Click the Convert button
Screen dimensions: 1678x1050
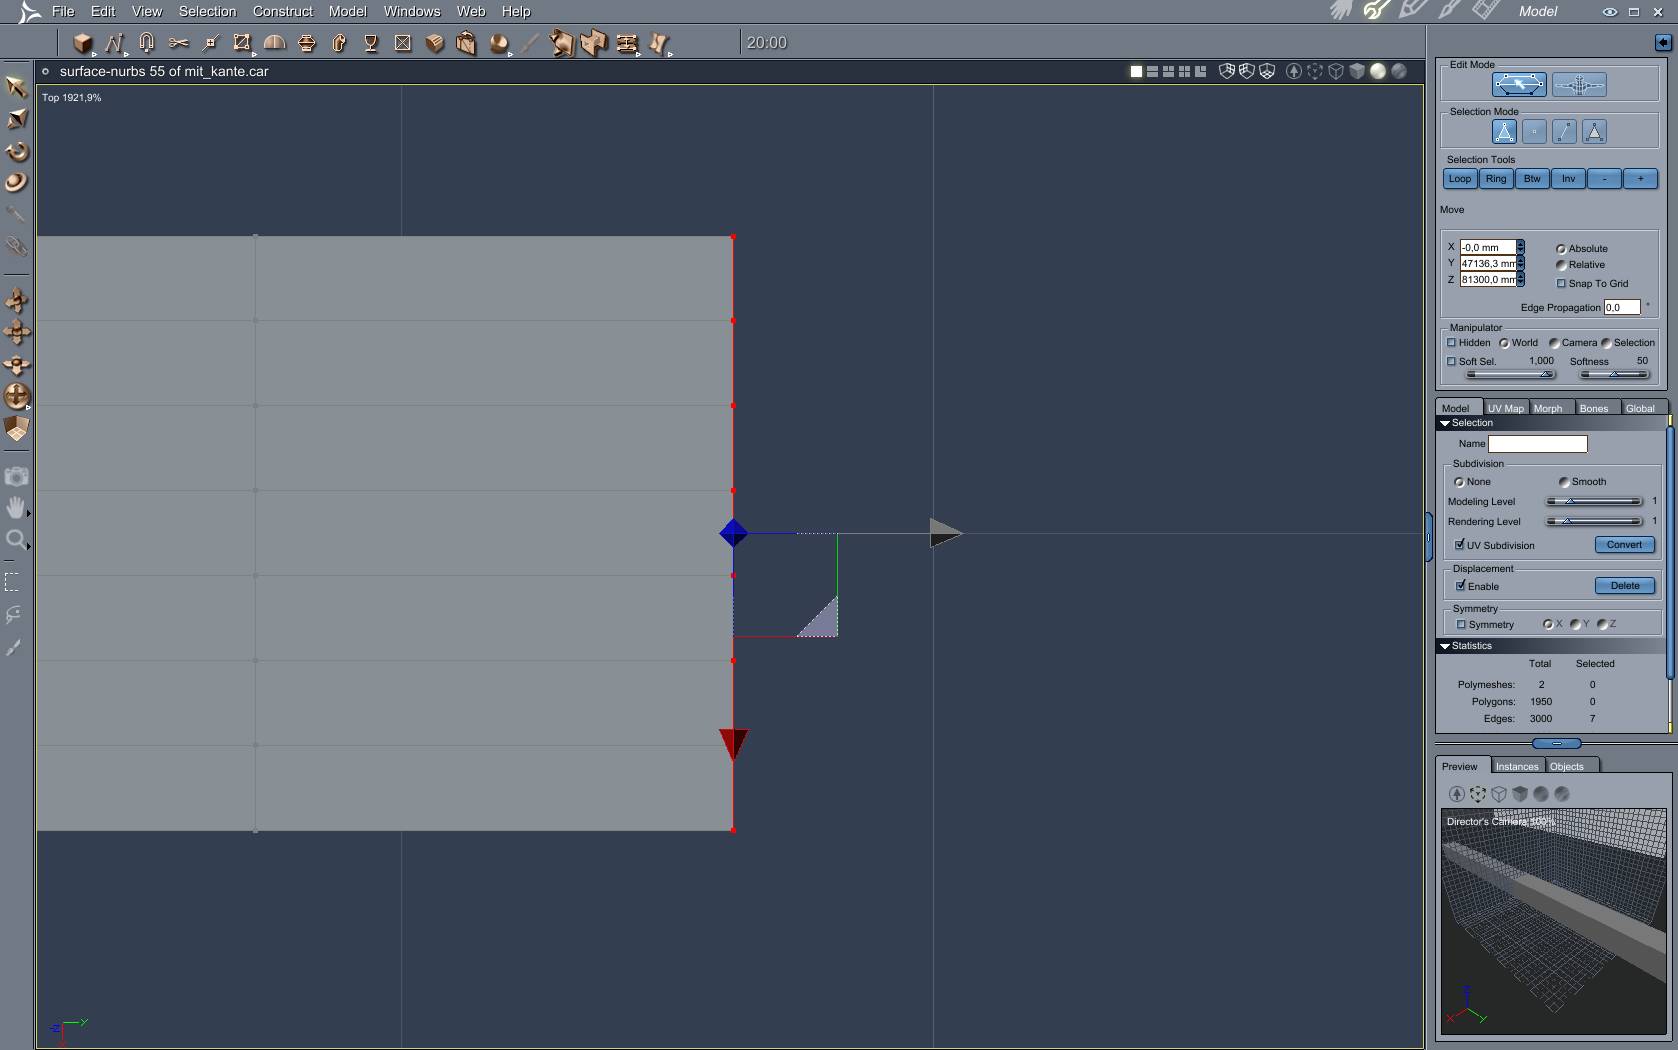pyautogui.click(x=1624, y=545)
